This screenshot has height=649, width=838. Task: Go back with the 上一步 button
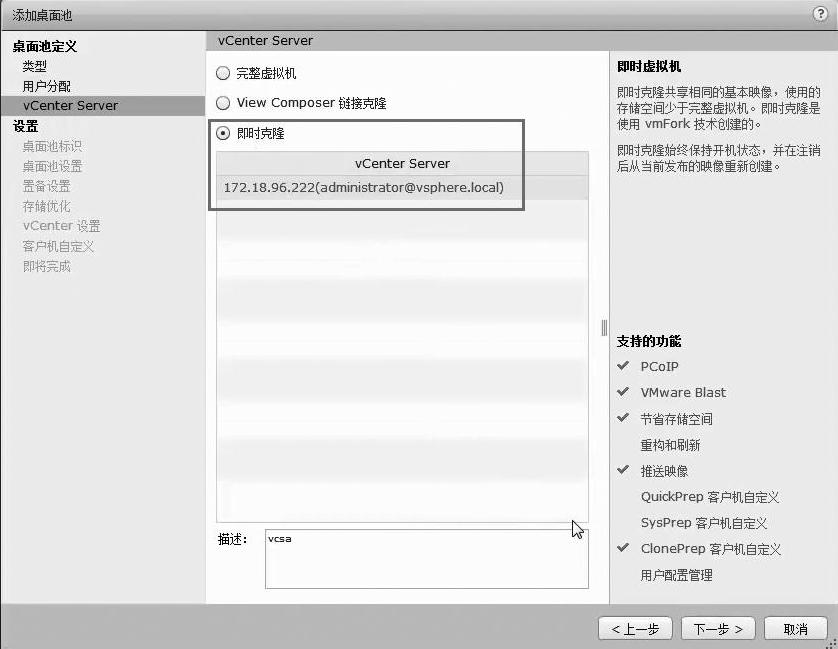[x=635, y=629]
